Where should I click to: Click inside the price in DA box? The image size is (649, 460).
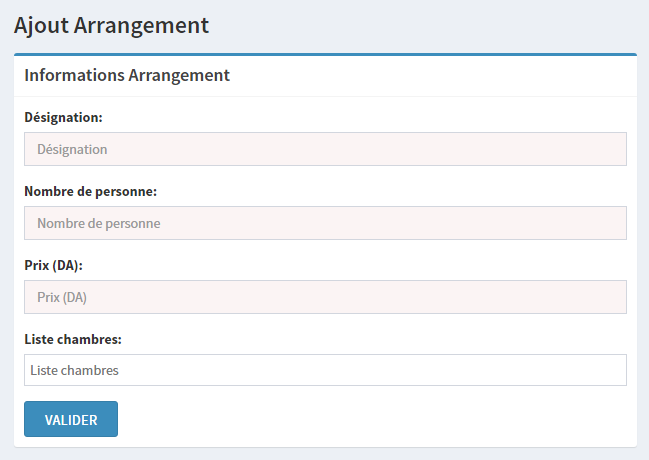pos(325,297)
